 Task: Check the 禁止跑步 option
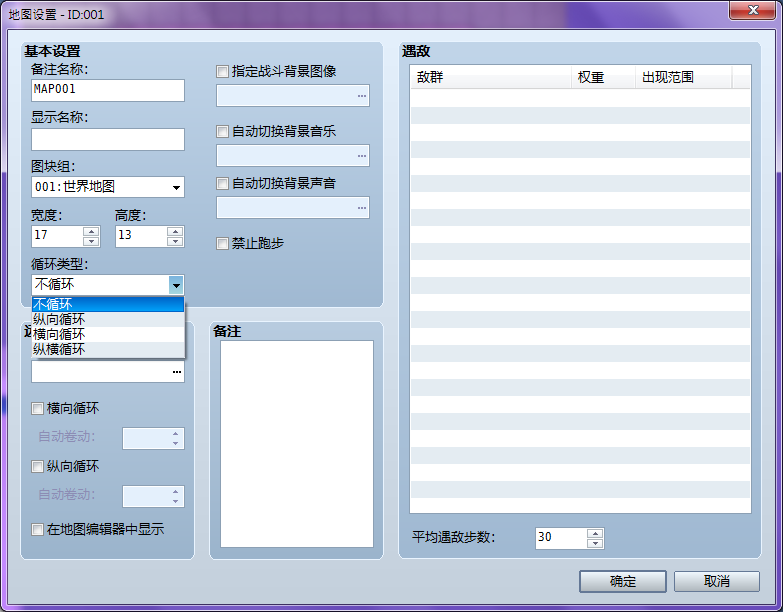(x=222, y=244)
